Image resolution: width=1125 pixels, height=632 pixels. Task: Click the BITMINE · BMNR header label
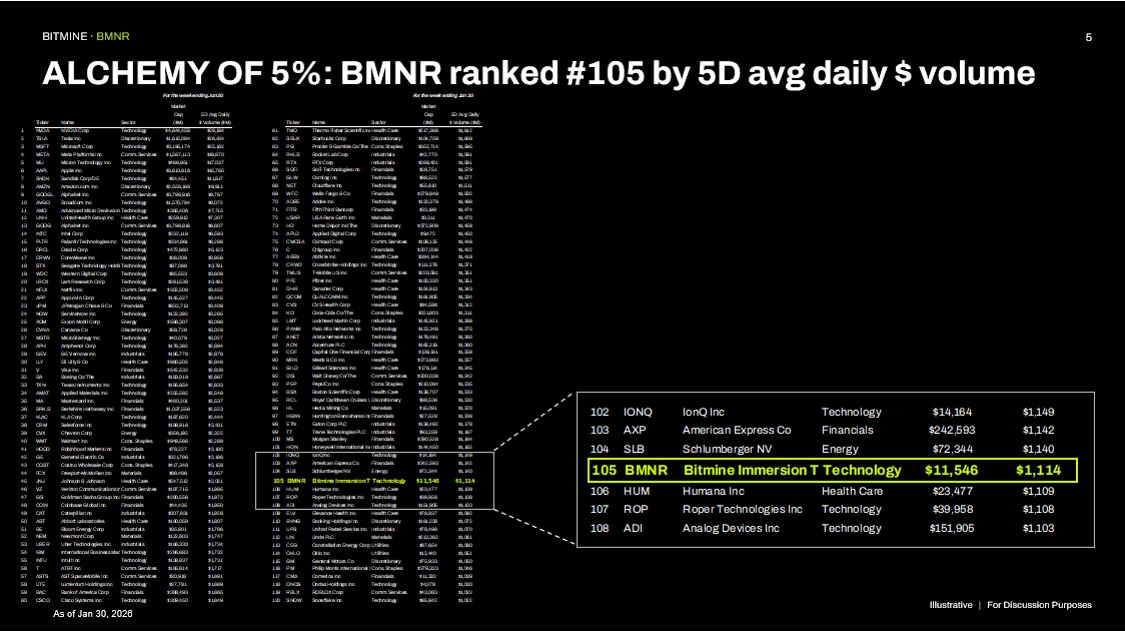click(85, 36)
